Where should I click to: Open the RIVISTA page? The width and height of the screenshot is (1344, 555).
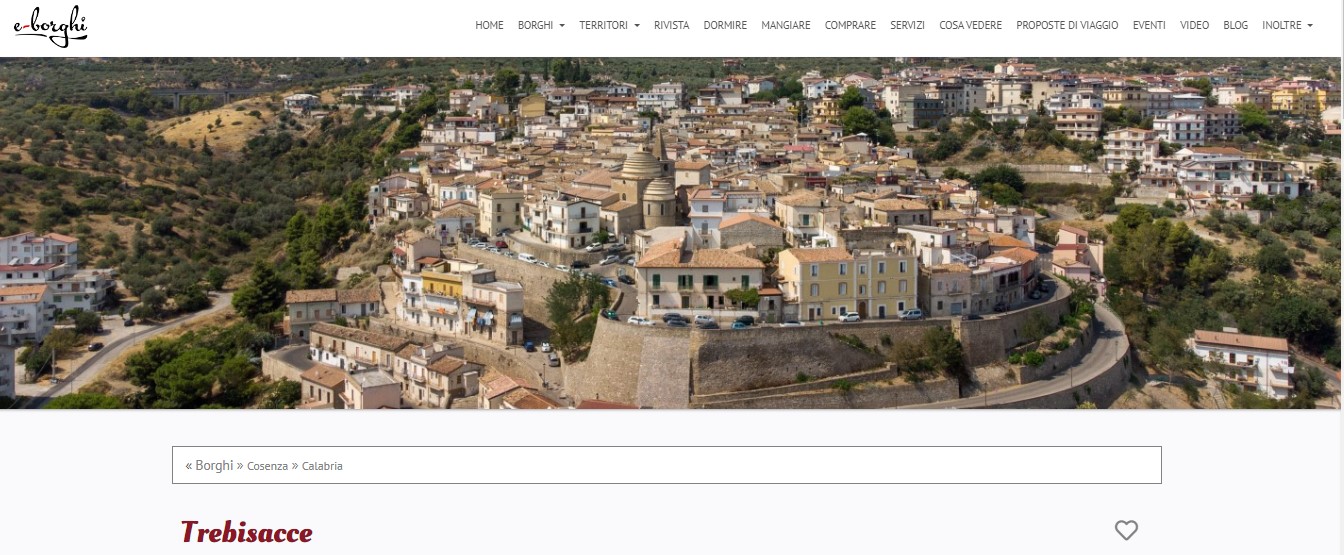point(671,25)
